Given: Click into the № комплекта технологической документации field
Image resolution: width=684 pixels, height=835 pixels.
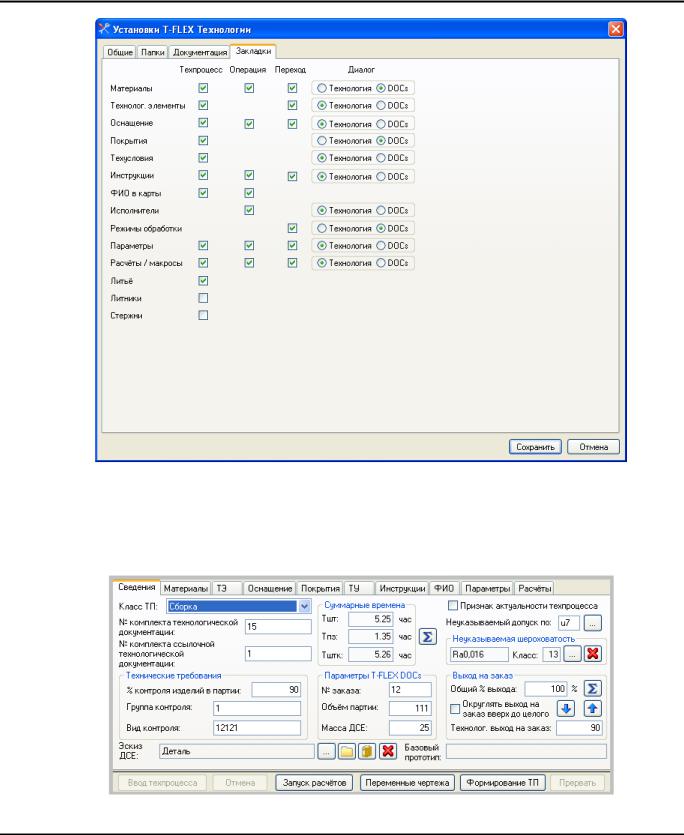Looking at the screenshot, I should [278, 627].
